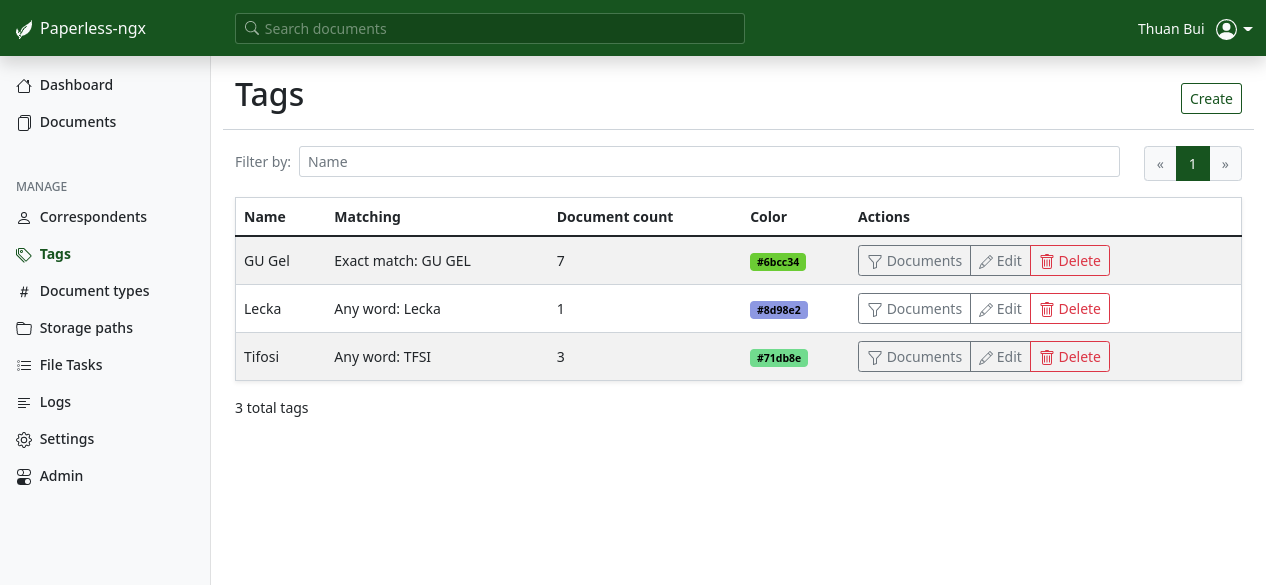
Task: Open Logs from the sidebar menu
Action: coord(55,402)
